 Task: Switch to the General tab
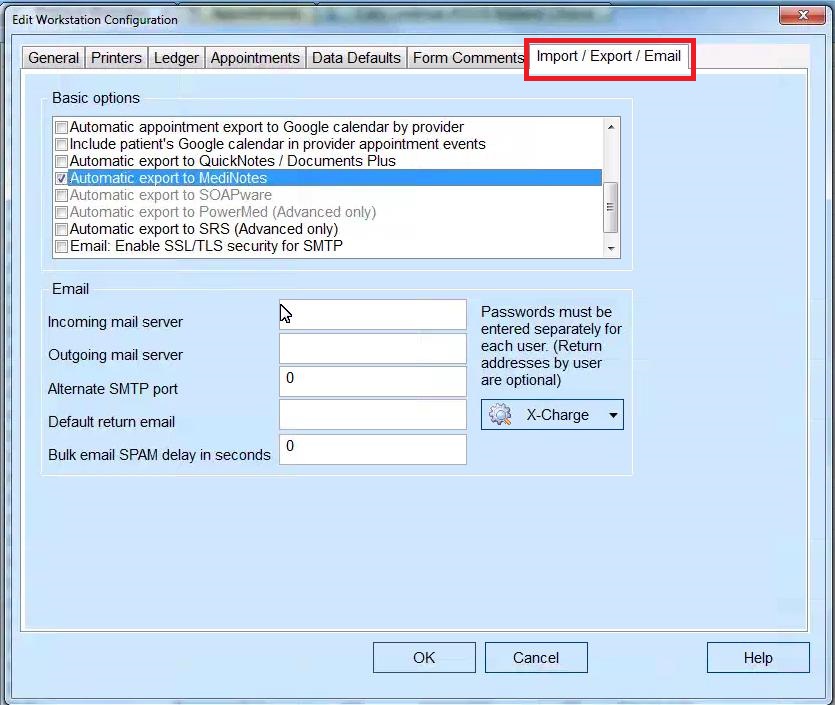click(x=53, y=58)
